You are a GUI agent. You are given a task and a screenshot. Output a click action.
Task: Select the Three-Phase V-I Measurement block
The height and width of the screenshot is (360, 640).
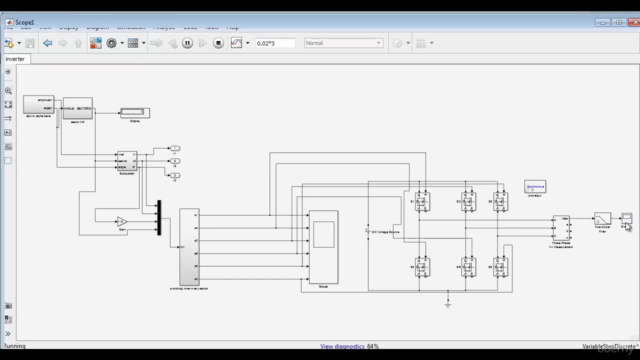tap(561, 228)
